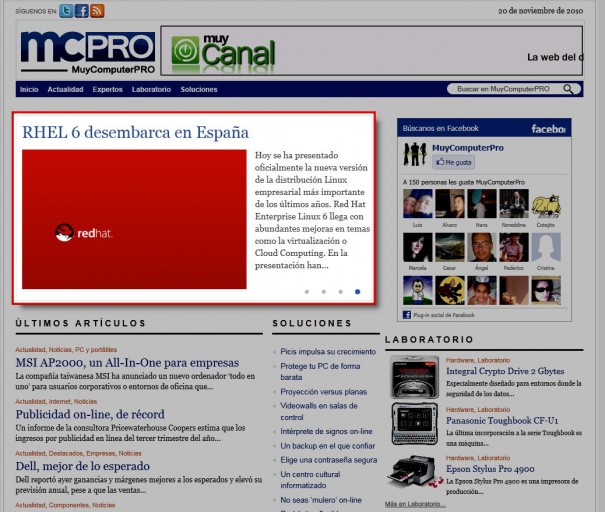
Task: Open the Actualidad menu item
Action: [x=65, y=89]
